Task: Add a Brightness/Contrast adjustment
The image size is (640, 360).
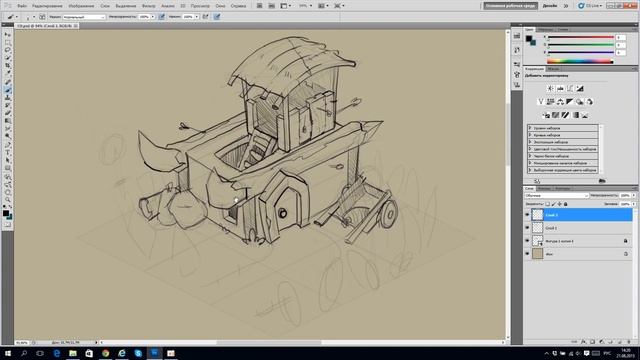Action: 550,89
